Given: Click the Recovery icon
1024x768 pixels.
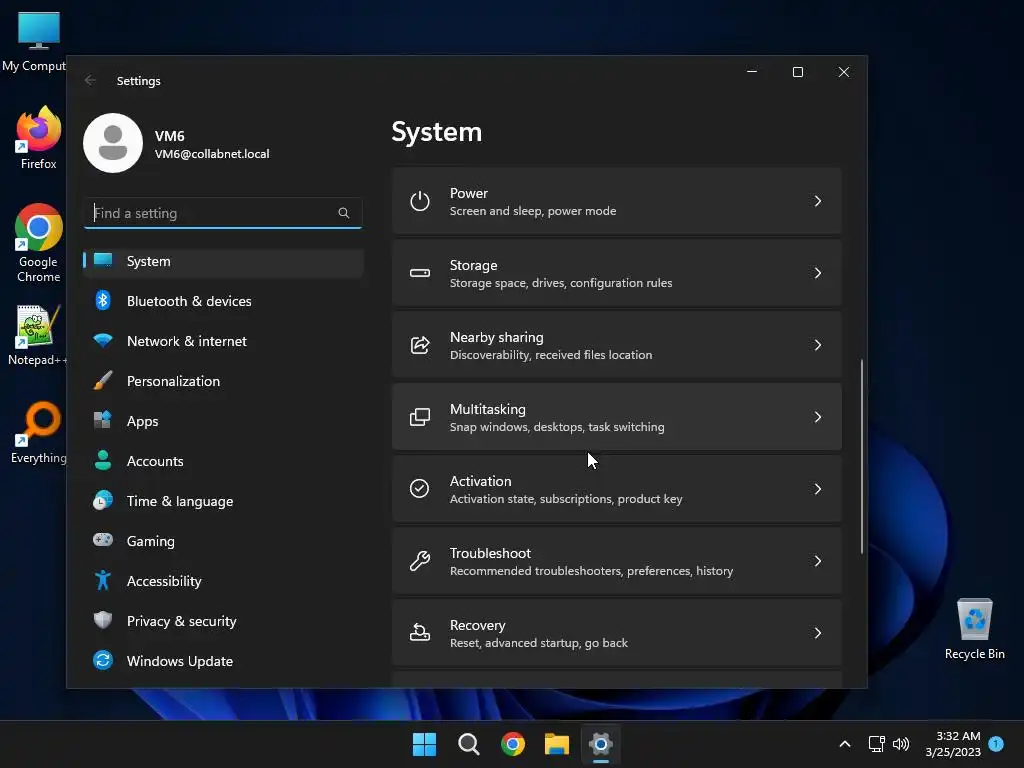Looking at the screenshot, I should point(419,632).
